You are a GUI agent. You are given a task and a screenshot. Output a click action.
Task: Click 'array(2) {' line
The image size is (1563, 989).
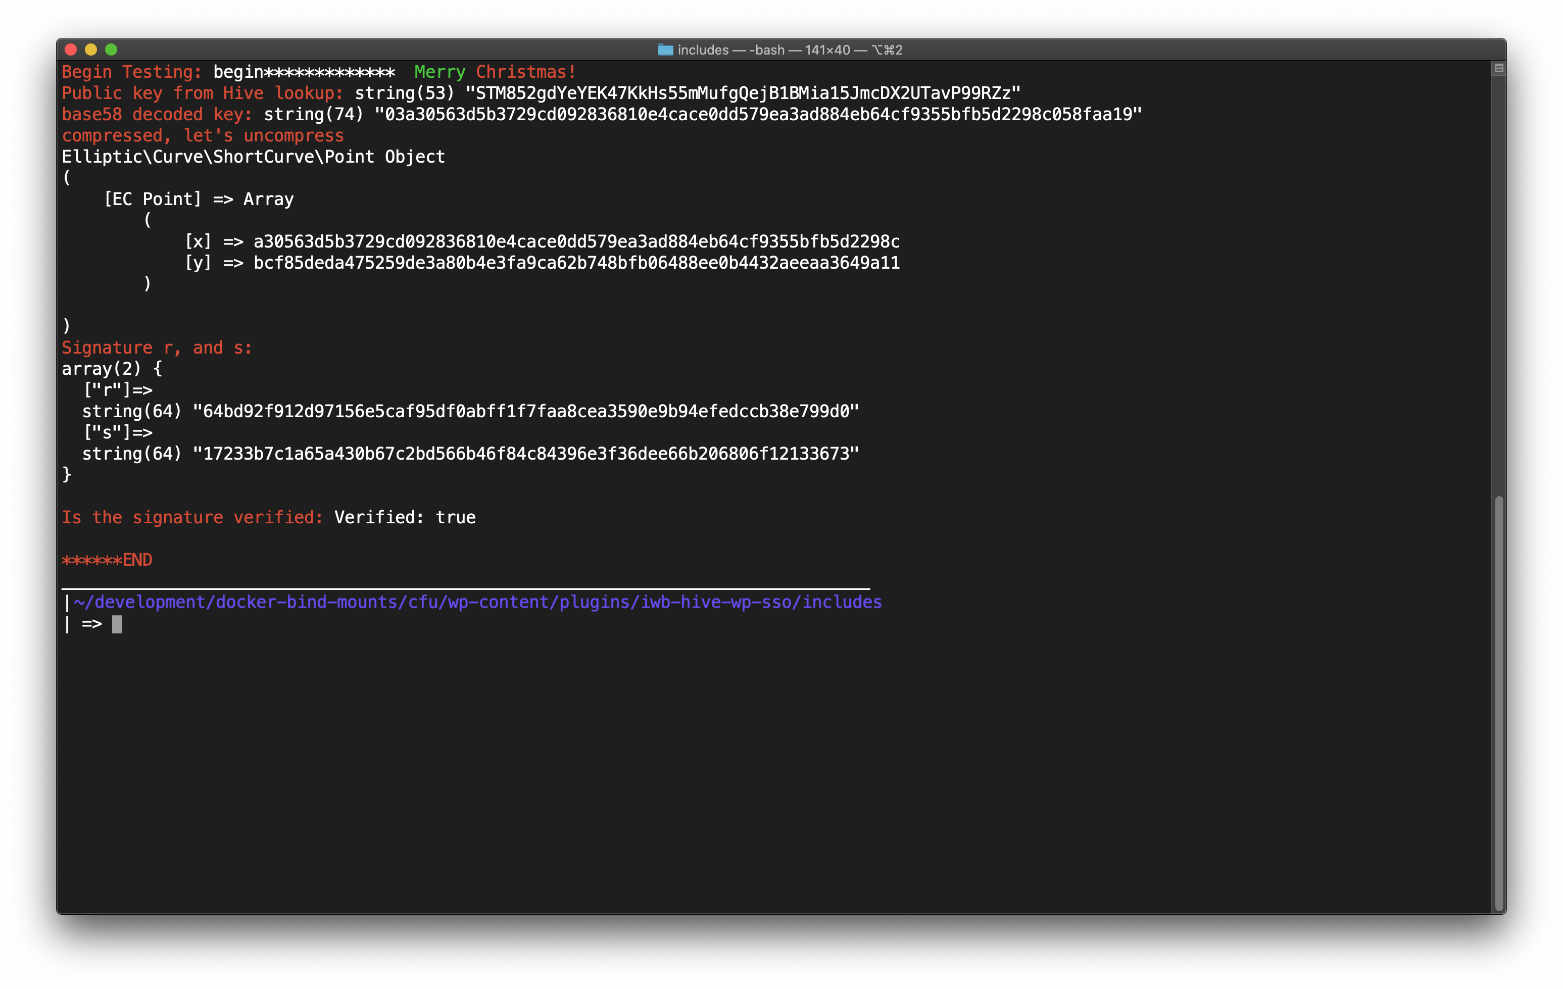pyautogui.click(x=112, y=369)
